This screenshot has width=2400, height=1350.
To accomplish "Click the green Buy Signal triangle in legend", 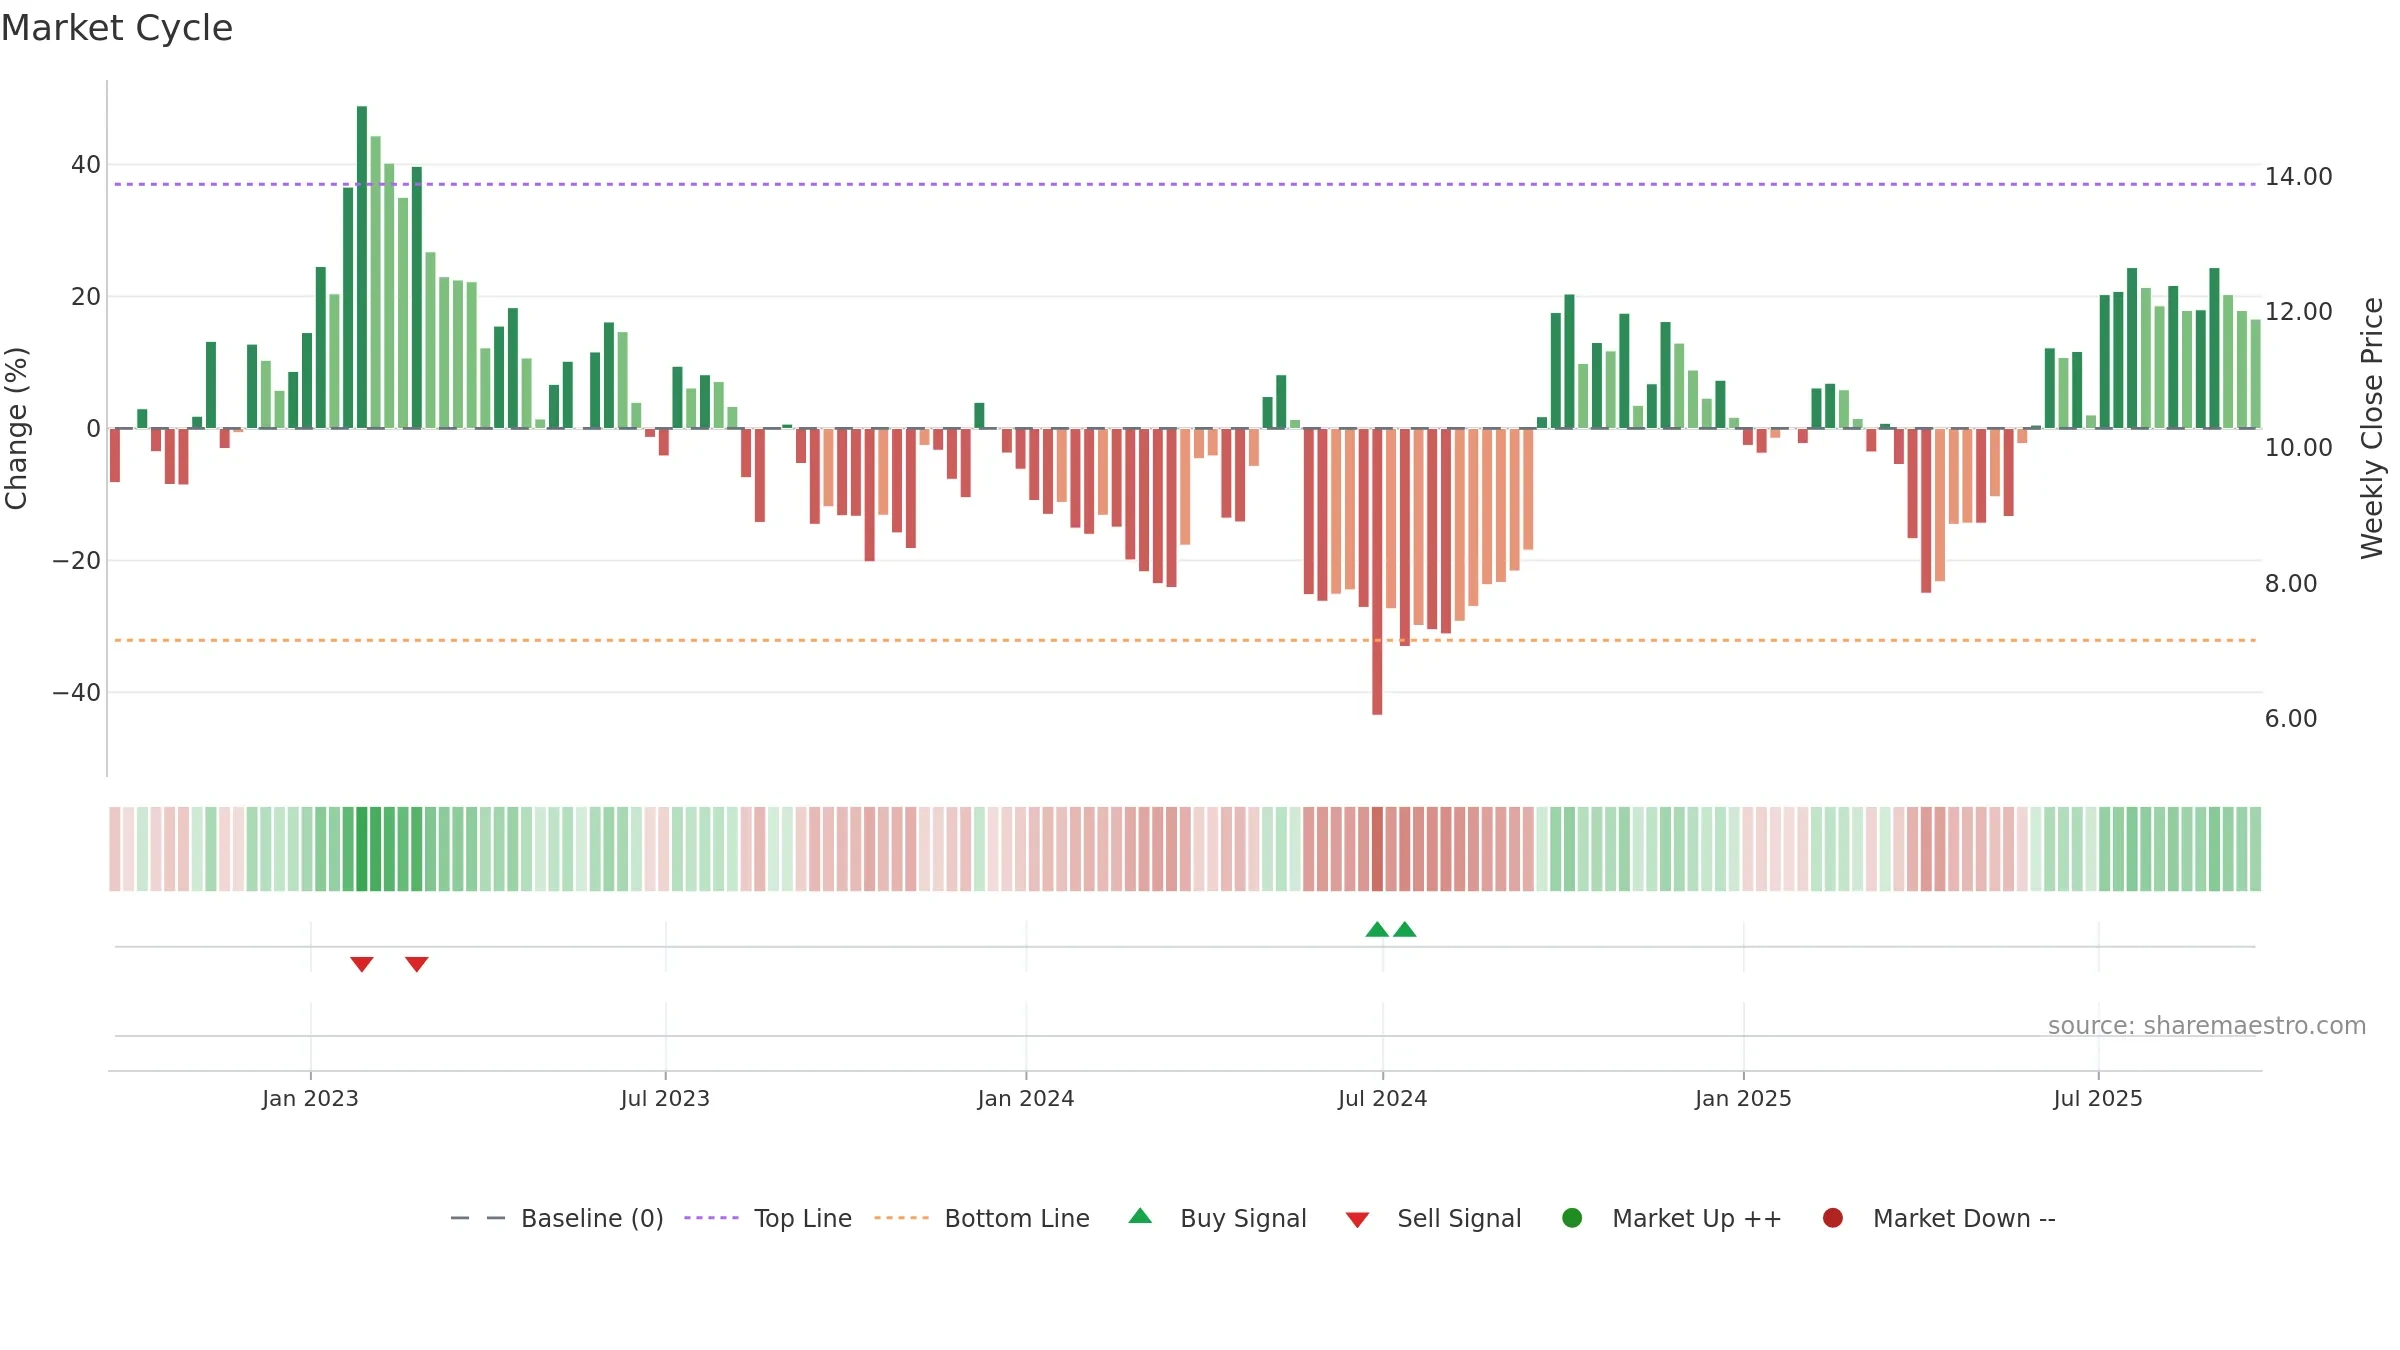I will click(1140, 1217).
